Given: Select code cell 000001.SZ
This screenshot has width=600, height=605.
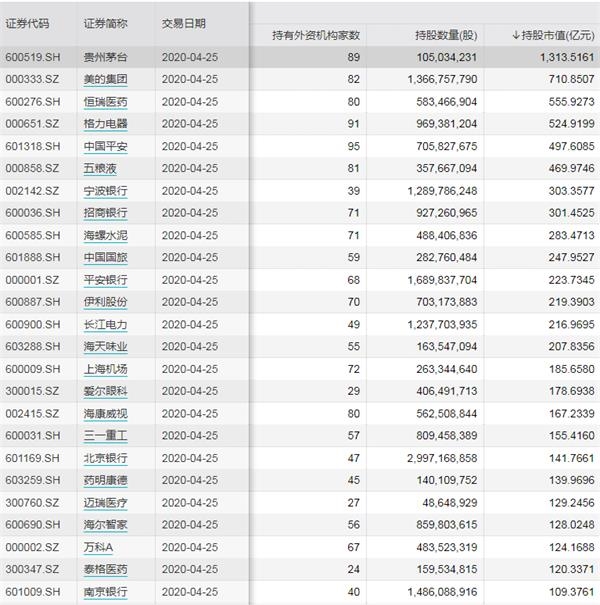Looking at the screenshot, I should pyautogui.click(x=32, y=280).
